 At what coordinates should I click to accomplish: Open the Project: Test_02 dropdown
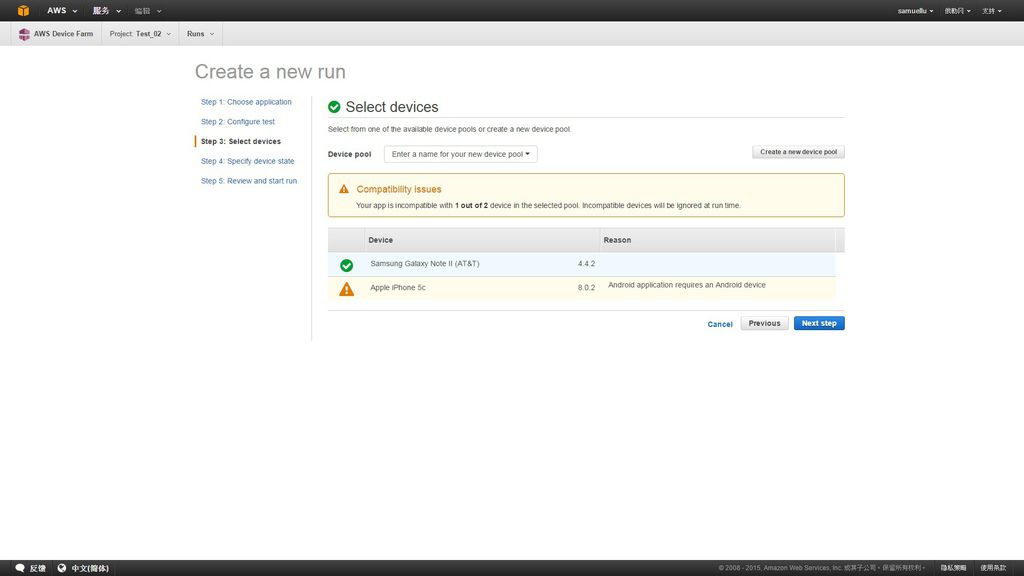140,34
